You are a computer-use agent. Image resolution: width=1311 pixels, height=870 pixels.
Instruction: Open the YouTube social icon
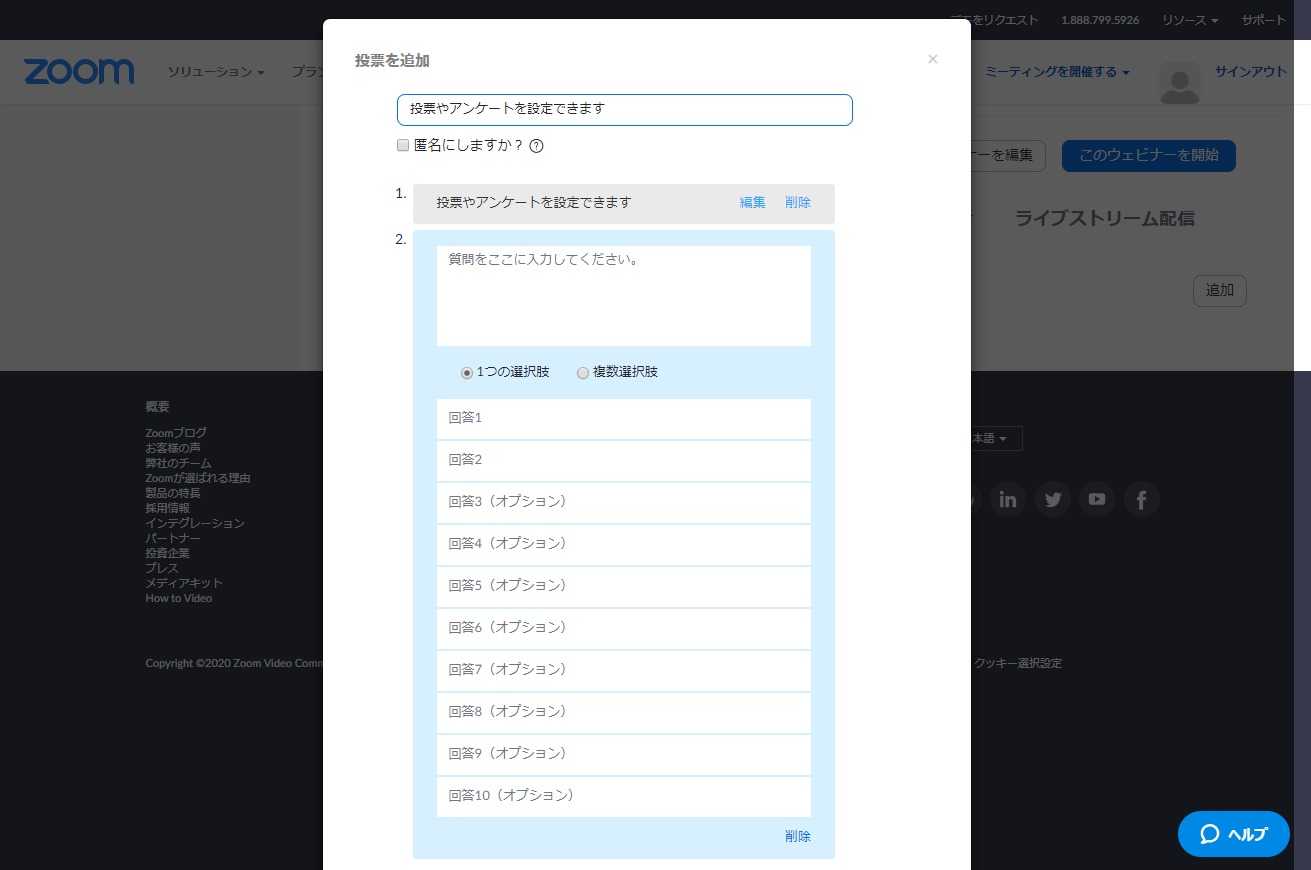click(1097, 499)
